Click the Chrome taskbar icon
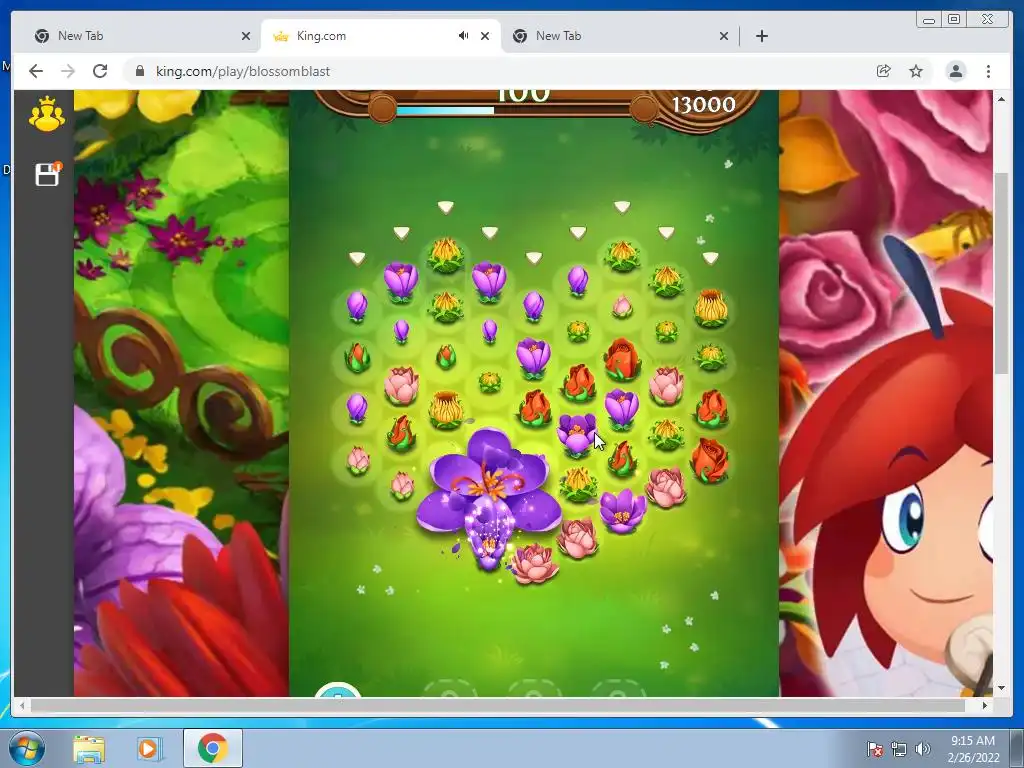The image size is (1024, 768). [212, 748]
